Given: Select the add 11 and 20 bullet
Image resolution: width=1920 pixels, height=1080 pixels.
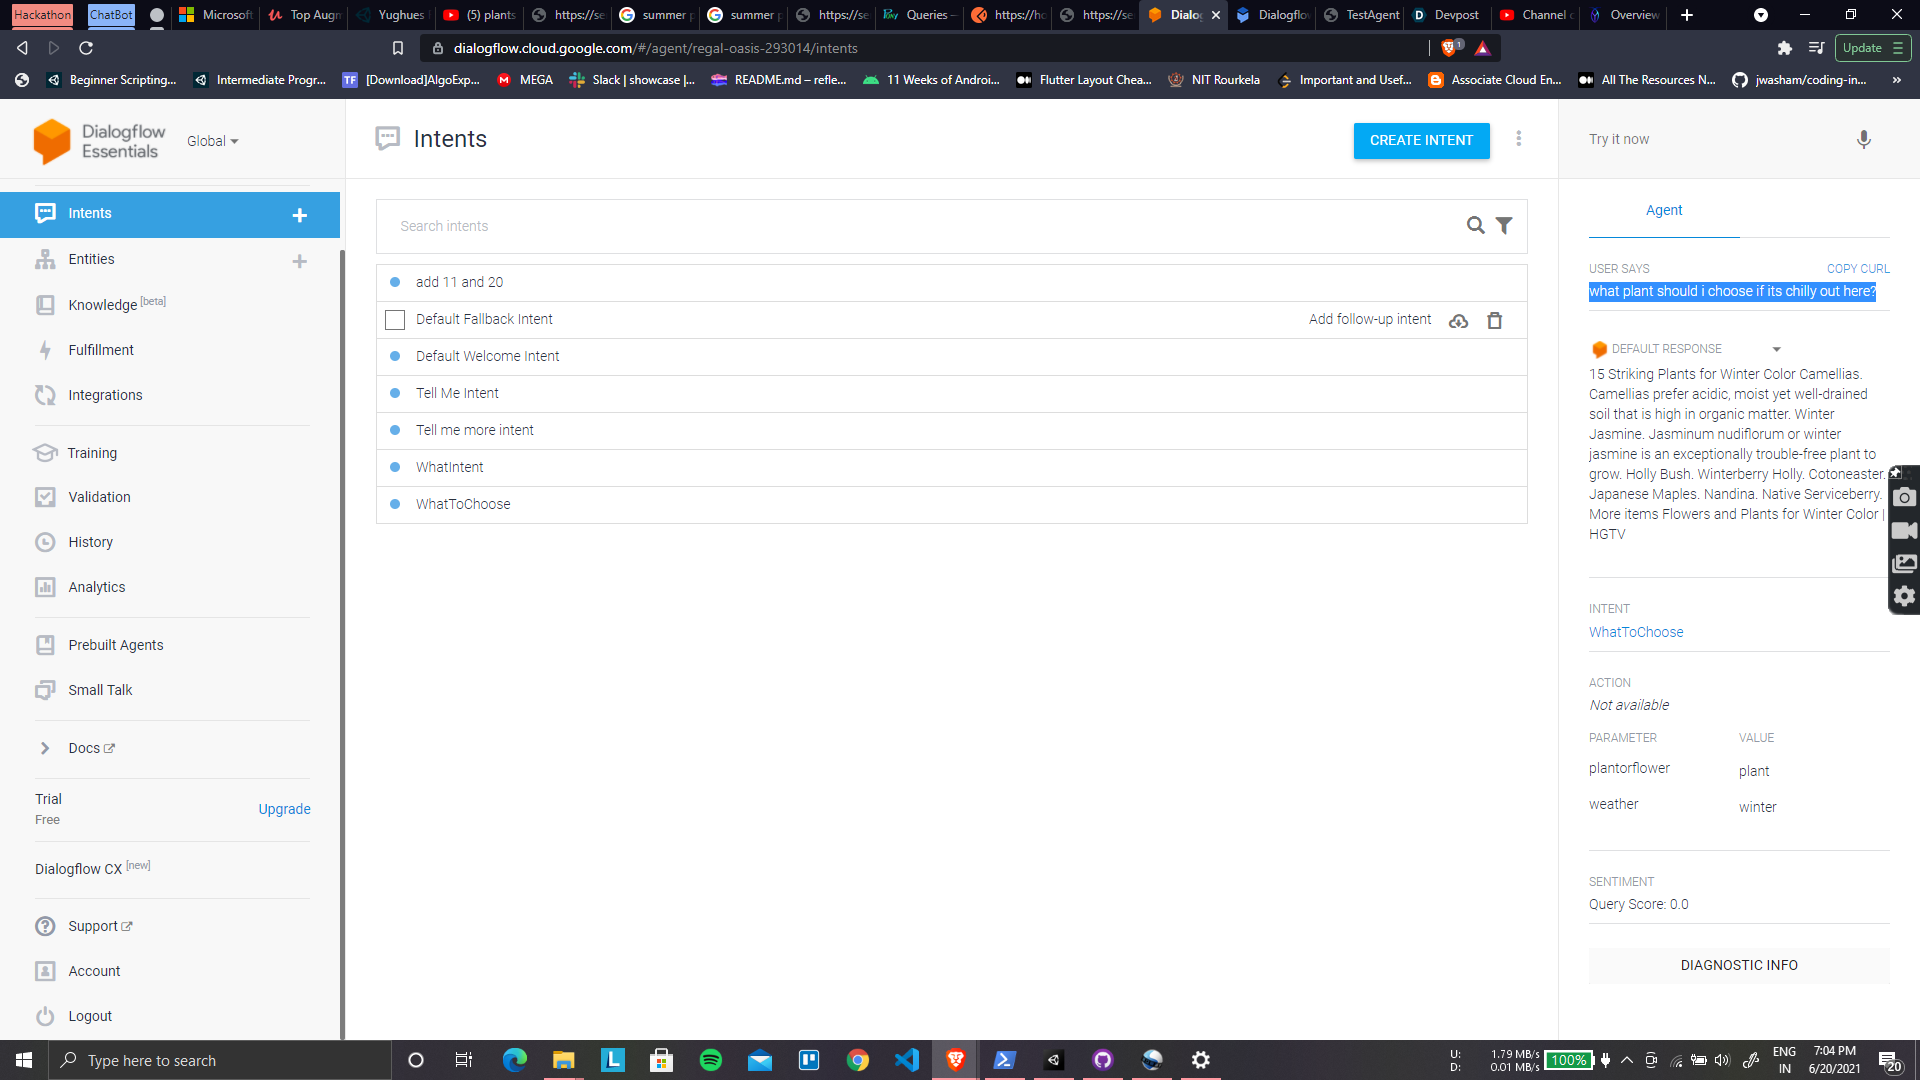Looking at the screenshot, I should coord(395,282).
